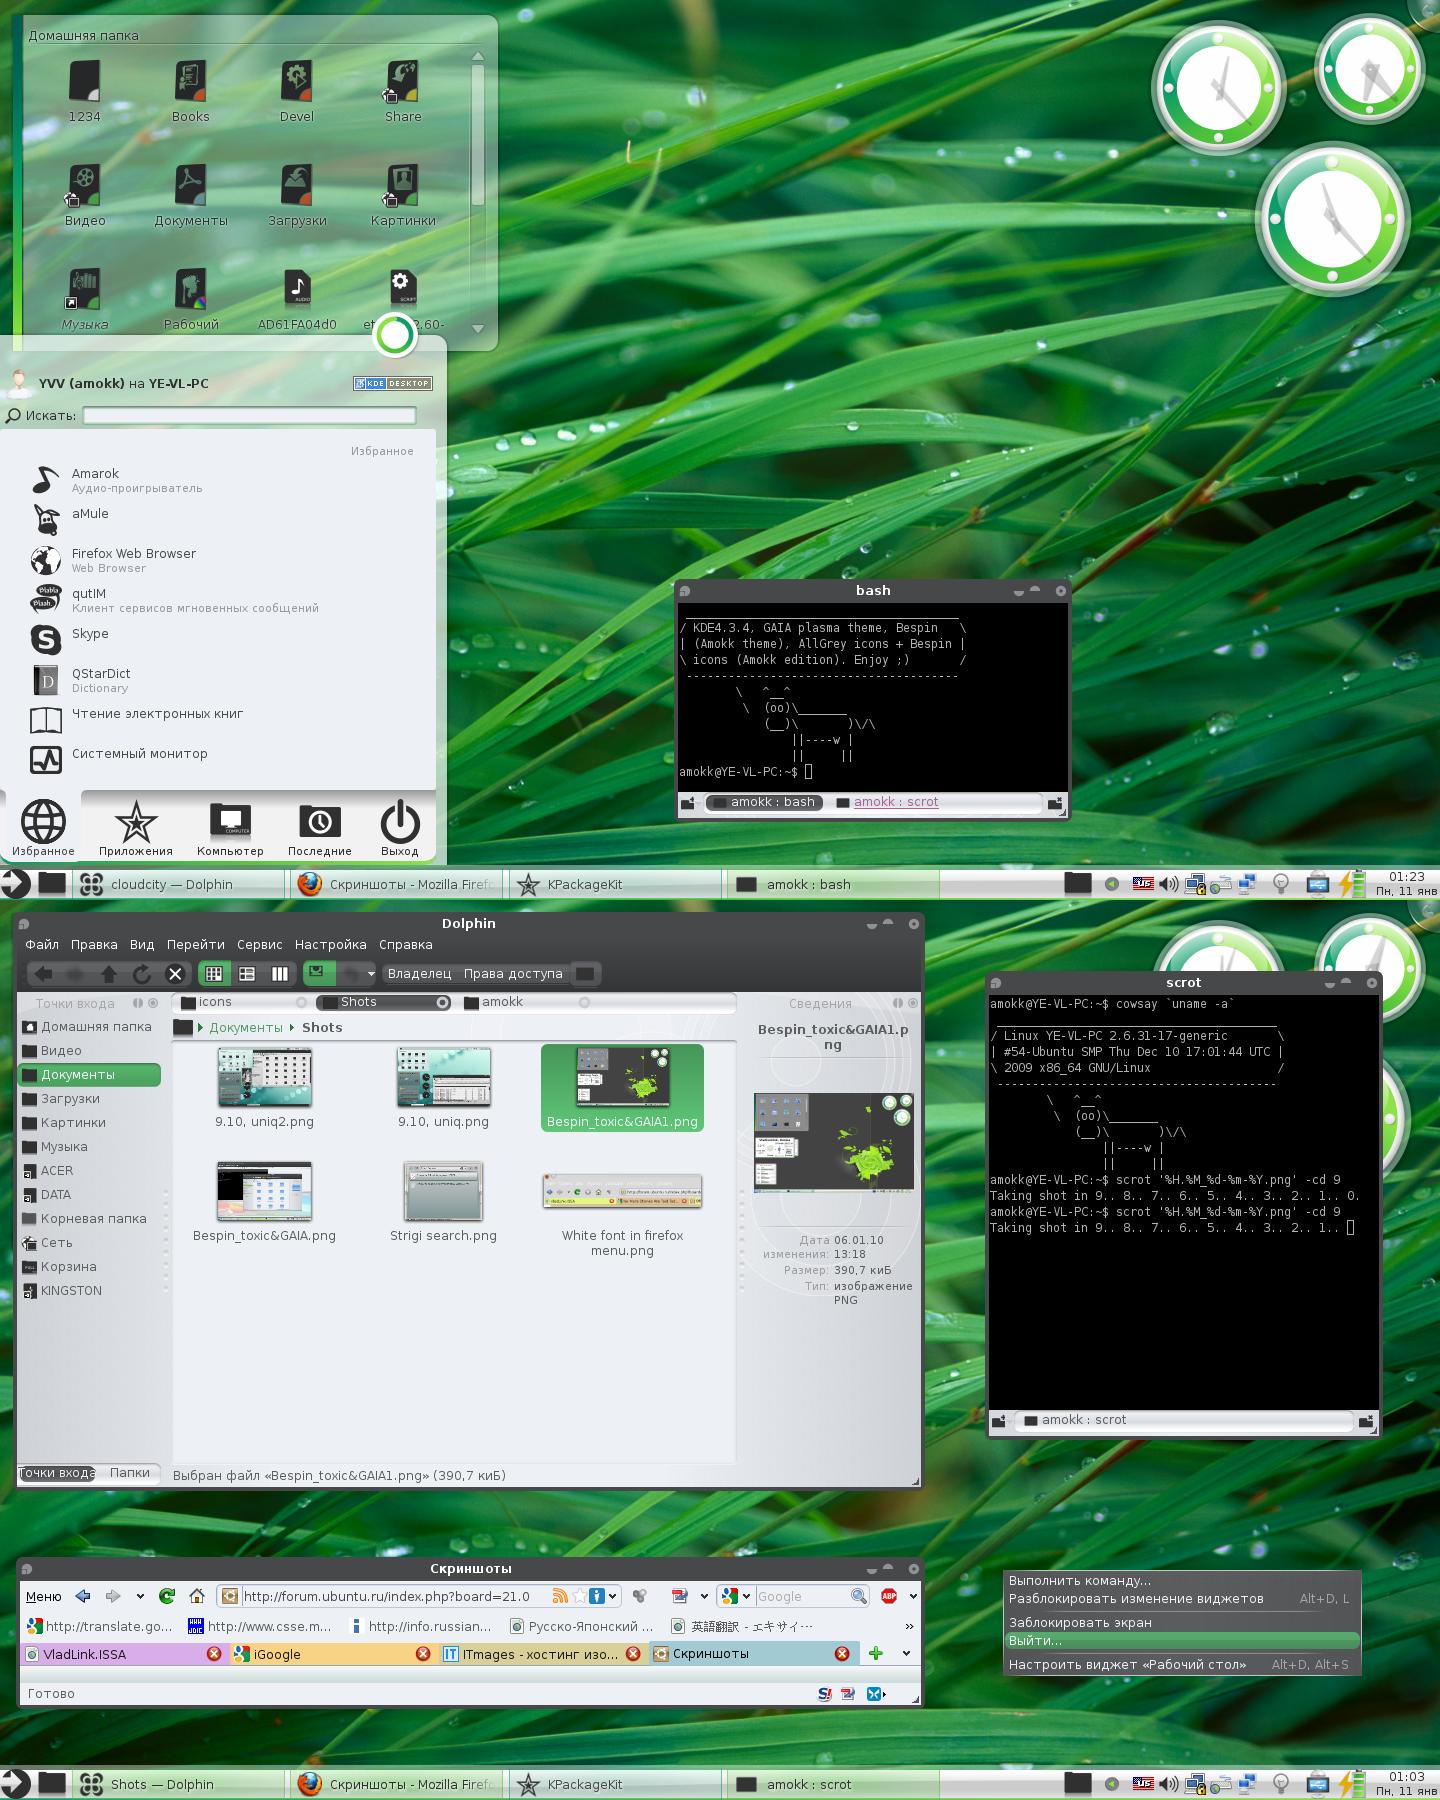Click the volume icon in the 01:23 panel tray

click(x=1168, y=884)
